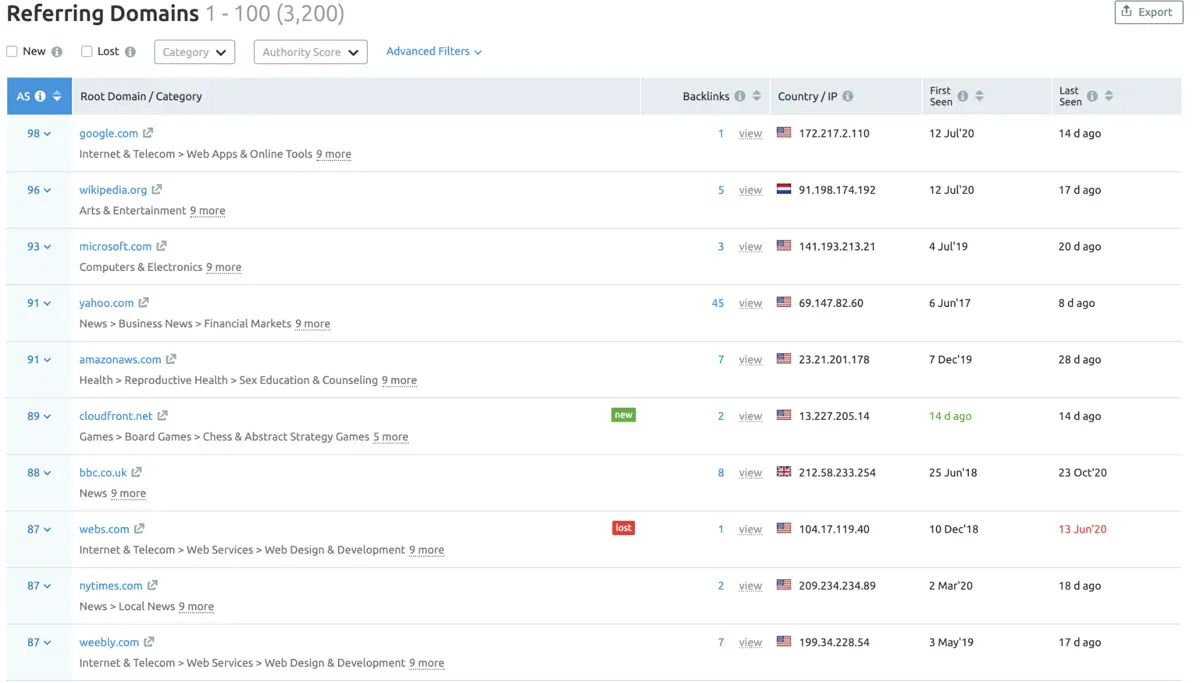Screen dimensions: 1200x683
Task: Sort table by First Seen column
Action: tap(979, 96)
